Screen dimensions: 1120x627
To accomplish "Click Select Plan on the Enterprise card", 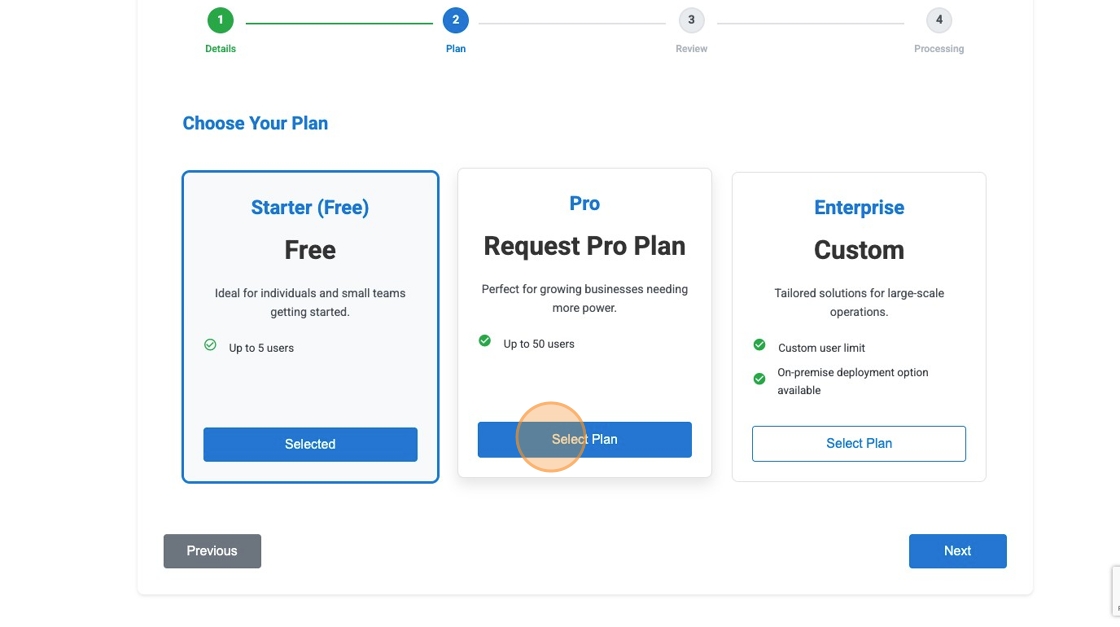I will (x=858, y=443).
